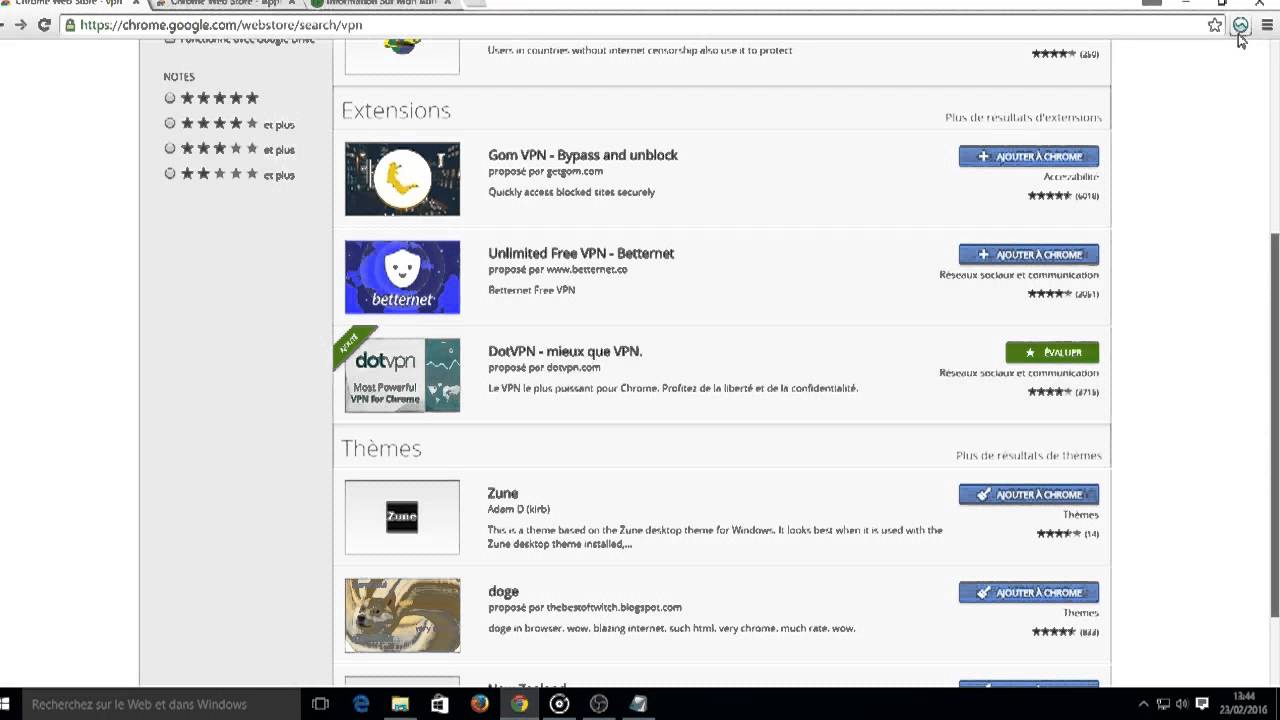1280x720 pixels.
Task: Click the Windows Start button
Action: click(3, 704)
